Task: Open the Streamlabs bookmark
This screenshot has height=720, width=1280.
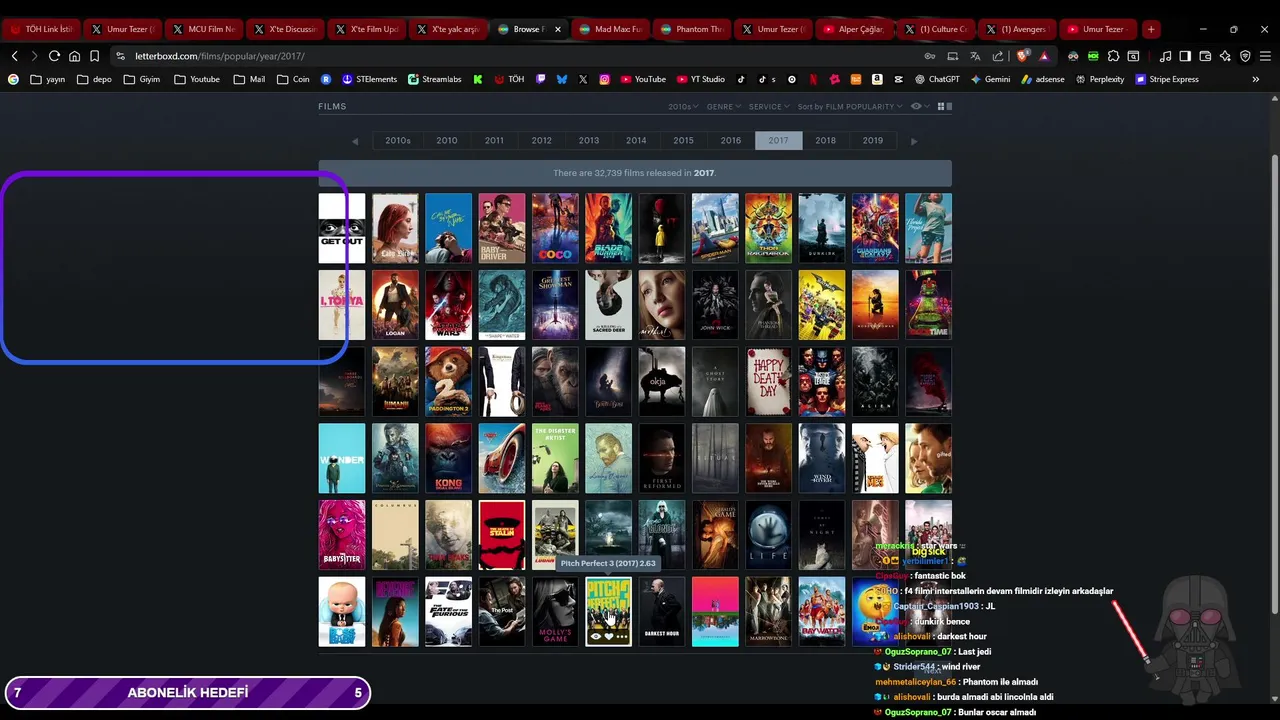Action: 435,79
